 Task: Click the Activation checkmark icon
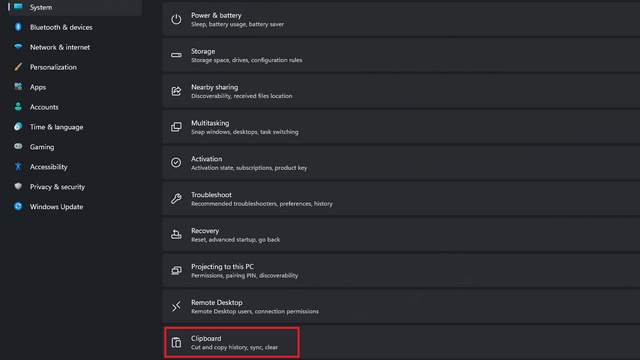(x=176, y=162)
